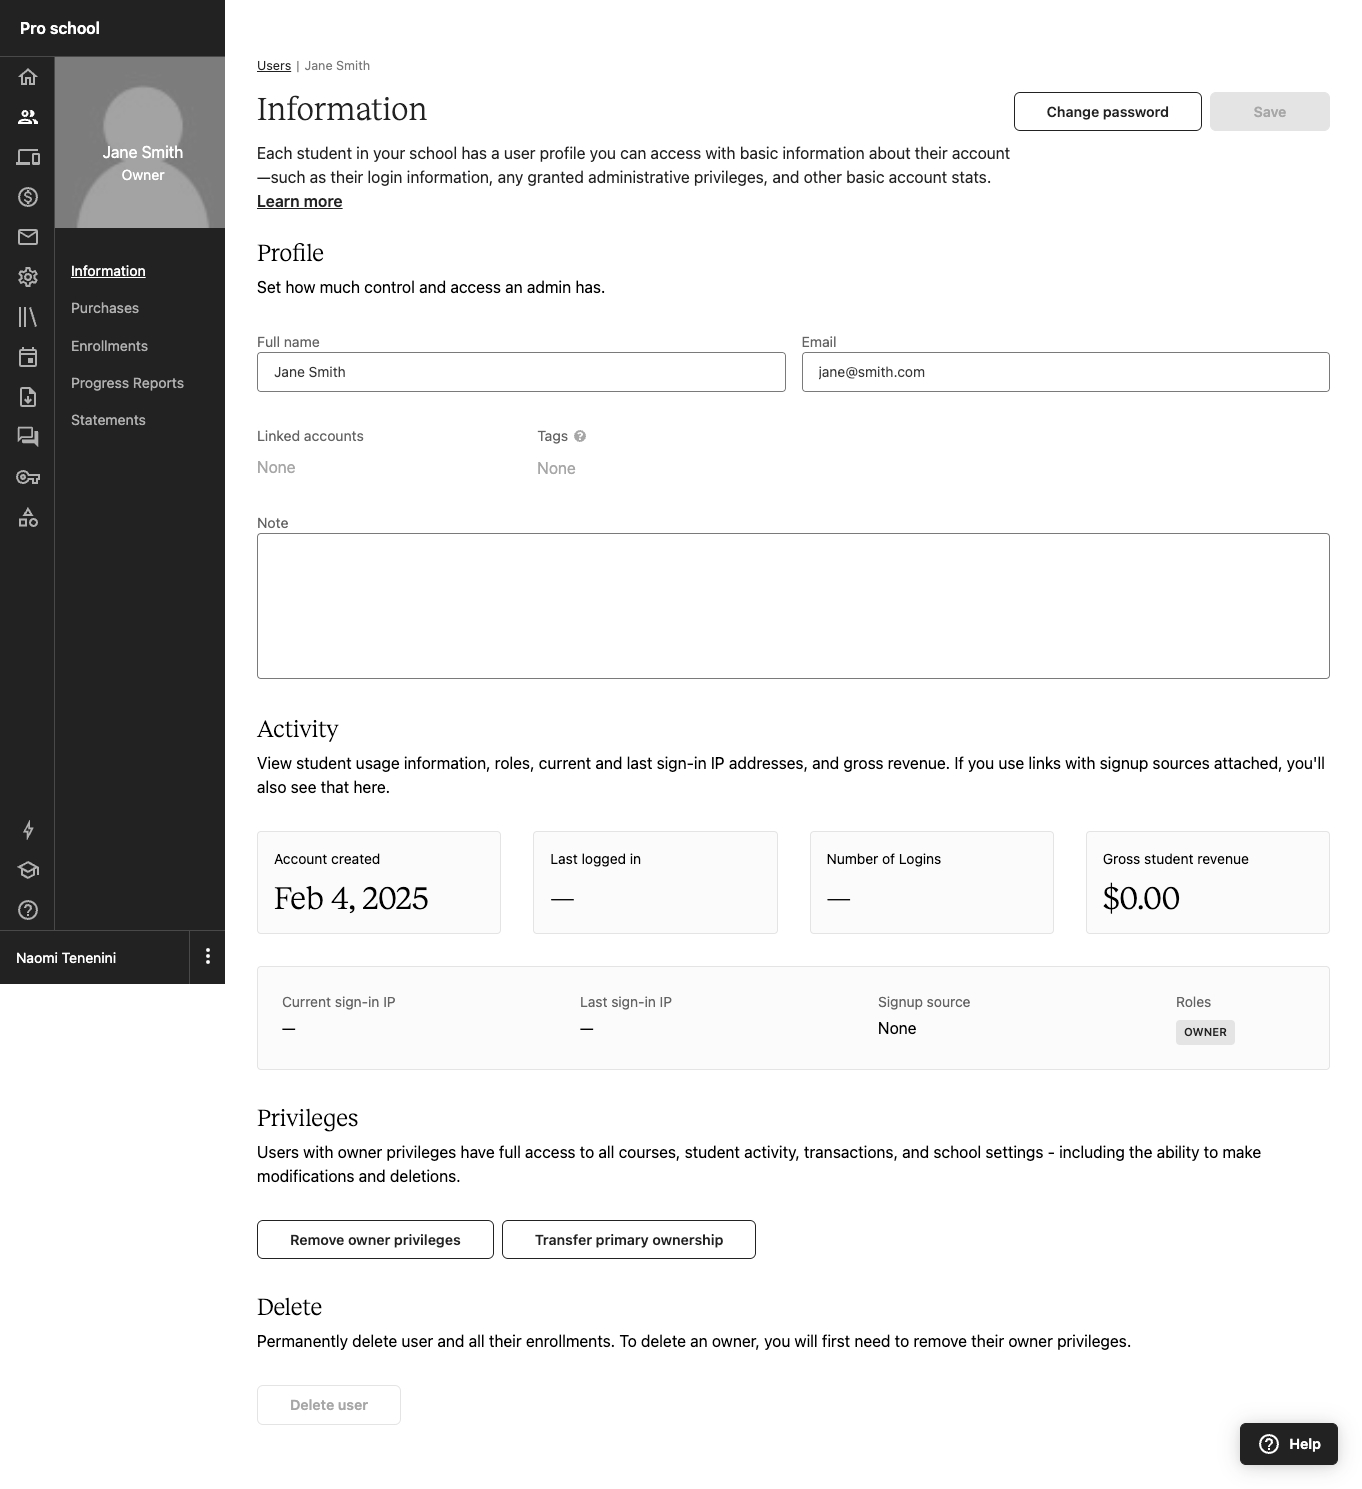The height and width of the screenshot is (1489, 1362).
Task: Open the three-dot menu beside Naomi Tenenini
Action: (x=208, y=957)
